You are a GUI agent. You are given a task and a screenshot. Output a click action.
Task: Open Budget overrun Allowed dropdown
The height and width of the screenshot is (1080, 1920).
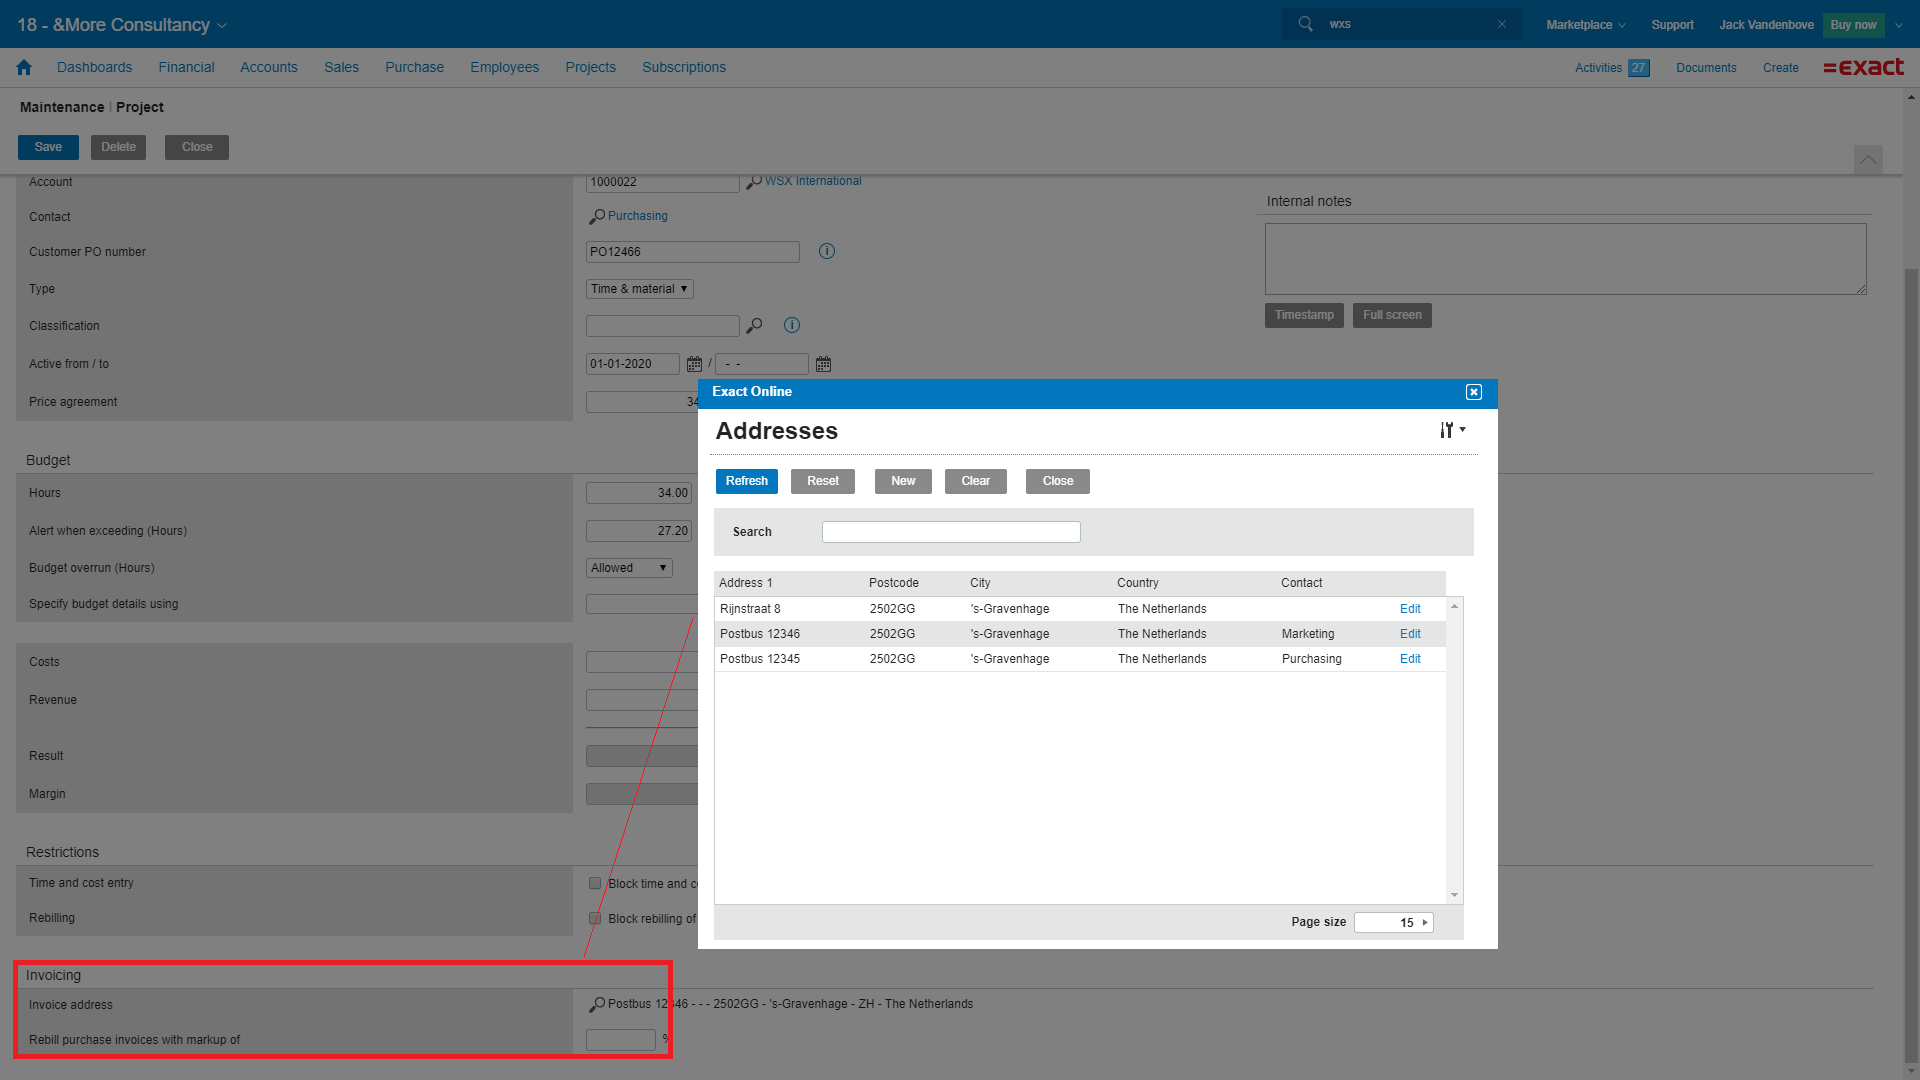[x=629, y=568]
